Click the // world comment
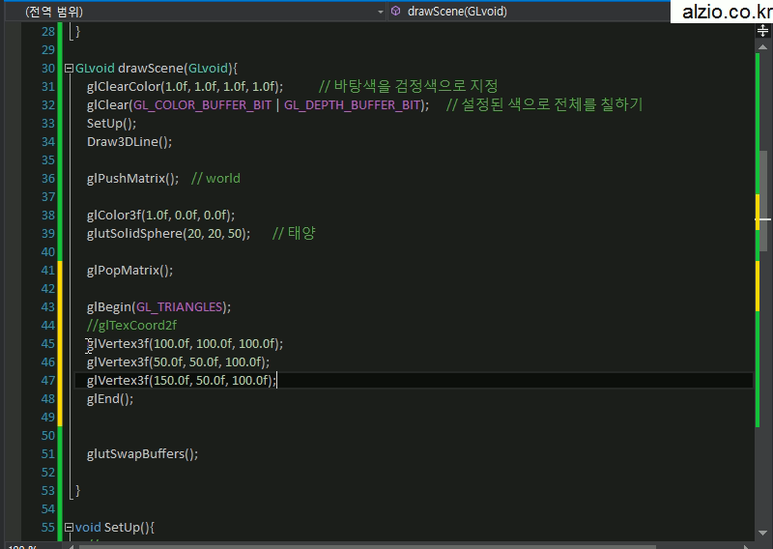The image size is (773, 549). (216, 178)
